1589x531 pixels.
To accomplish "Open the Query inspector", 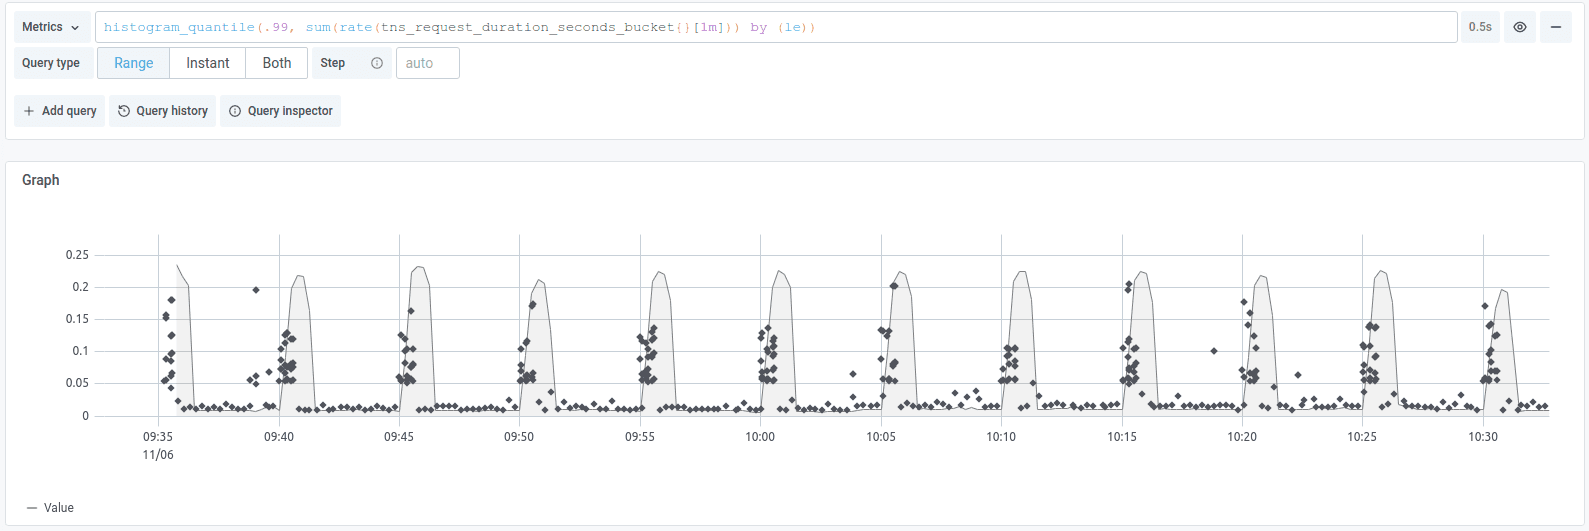I will click(x=281, y=111).
